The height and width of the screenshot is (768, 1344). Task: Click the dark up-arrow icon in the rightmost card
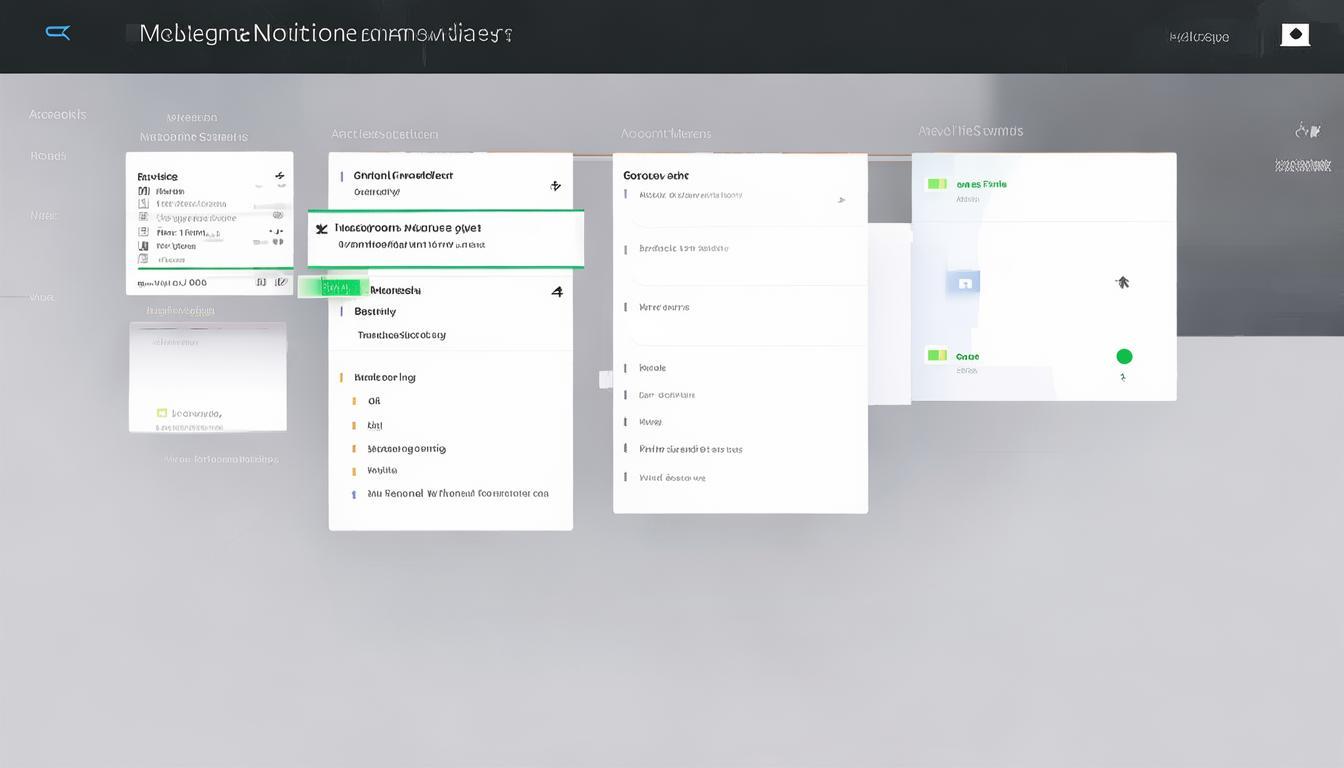tap(1122, 282)
